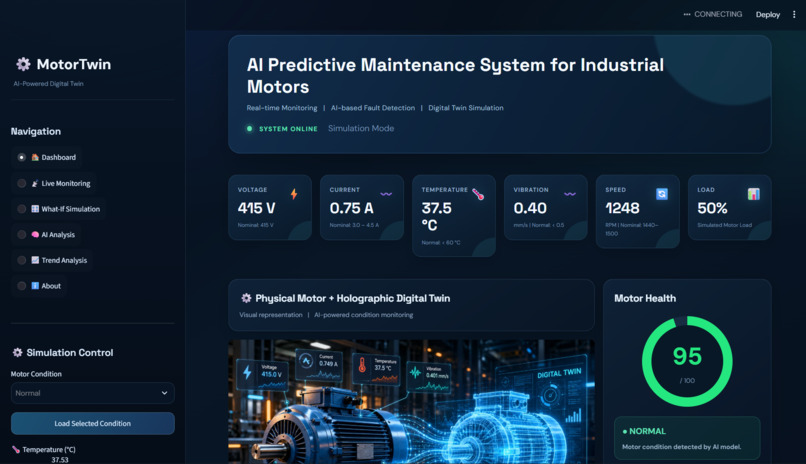
Task: Click the Deploy button
Action: click(x=767, y=14)
